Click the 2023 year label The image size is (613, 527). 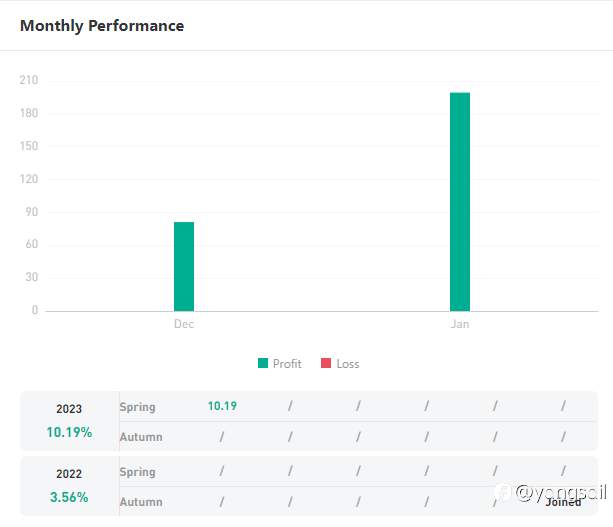(69, 409)
